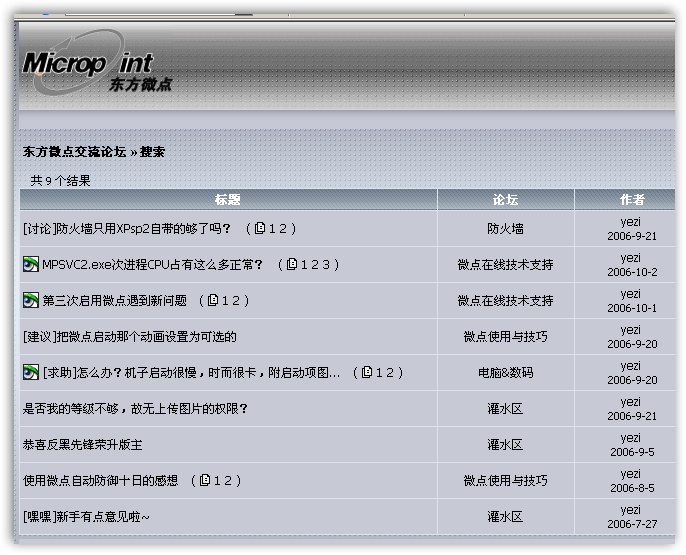Click the 共 9 个结果 result count text
686x555 pixels.
click(x=60, y=180)
